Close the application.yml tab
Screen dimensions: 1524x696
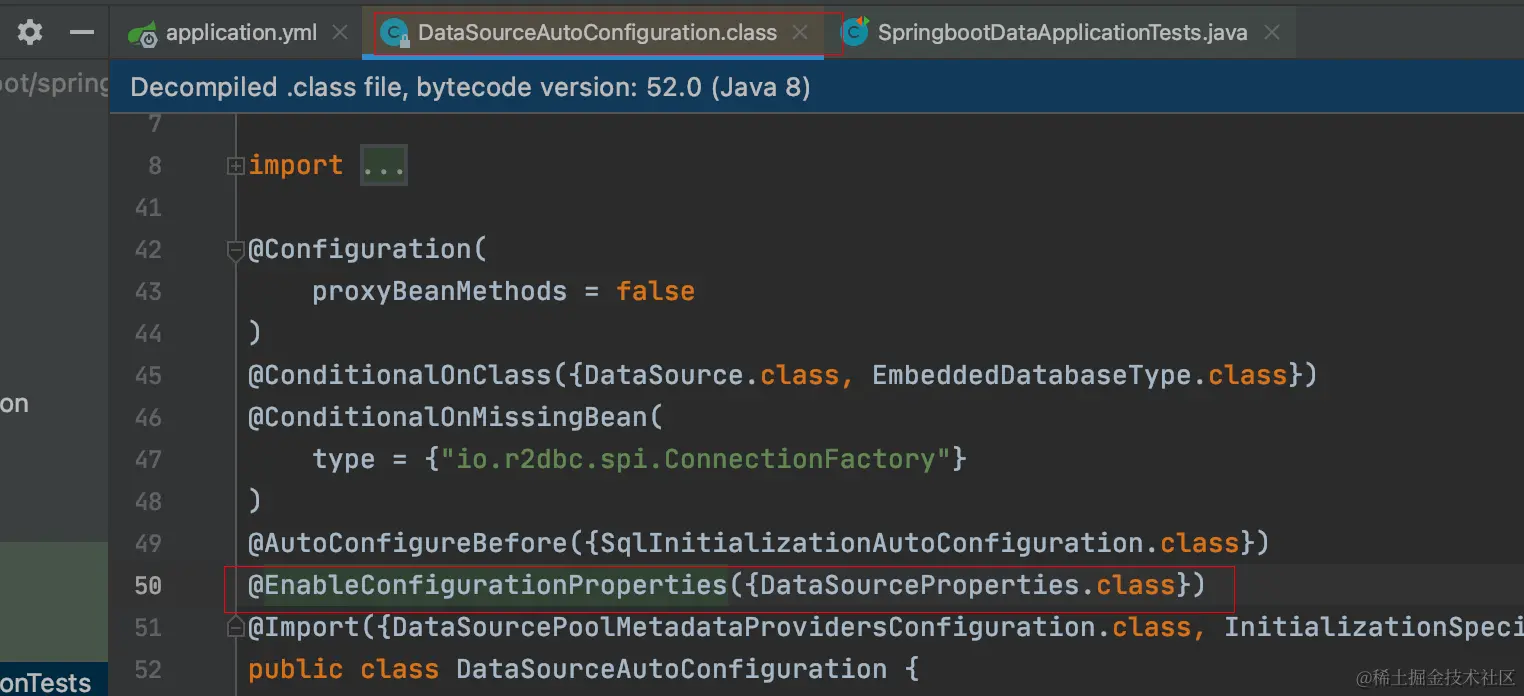(x=340, y=33)
